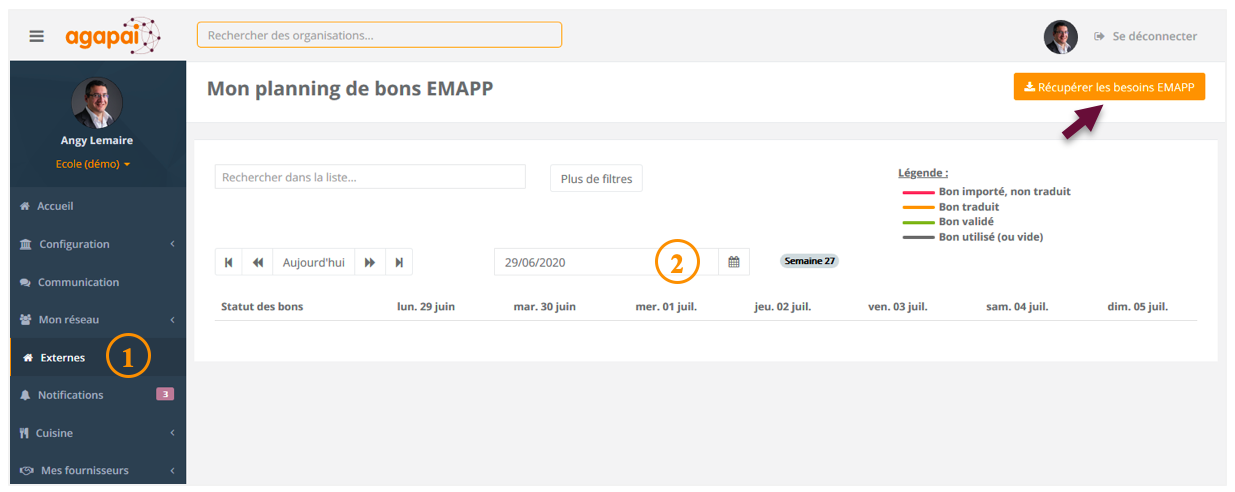The height and width of the screenshot is (492, 1235).
Task: Click Récupérer les besoins EMAPP button
Action: (1109, 87)
